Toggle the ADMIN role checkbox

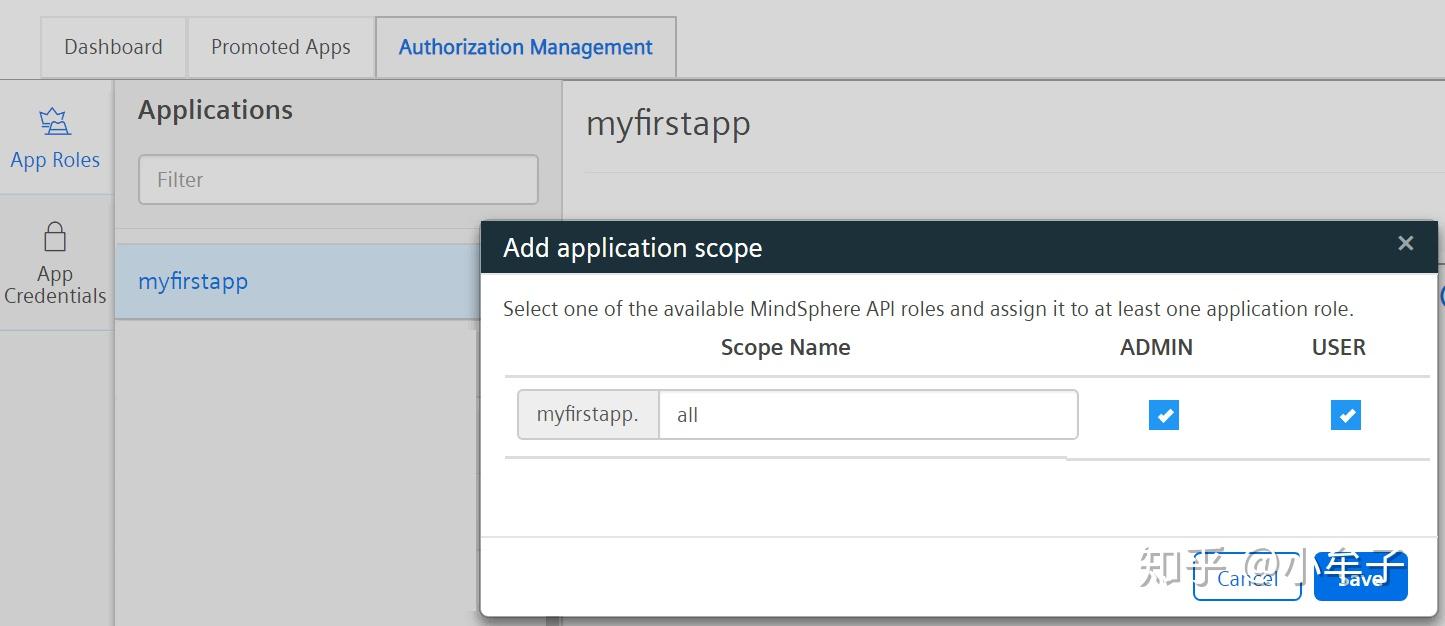[1163, 415]
